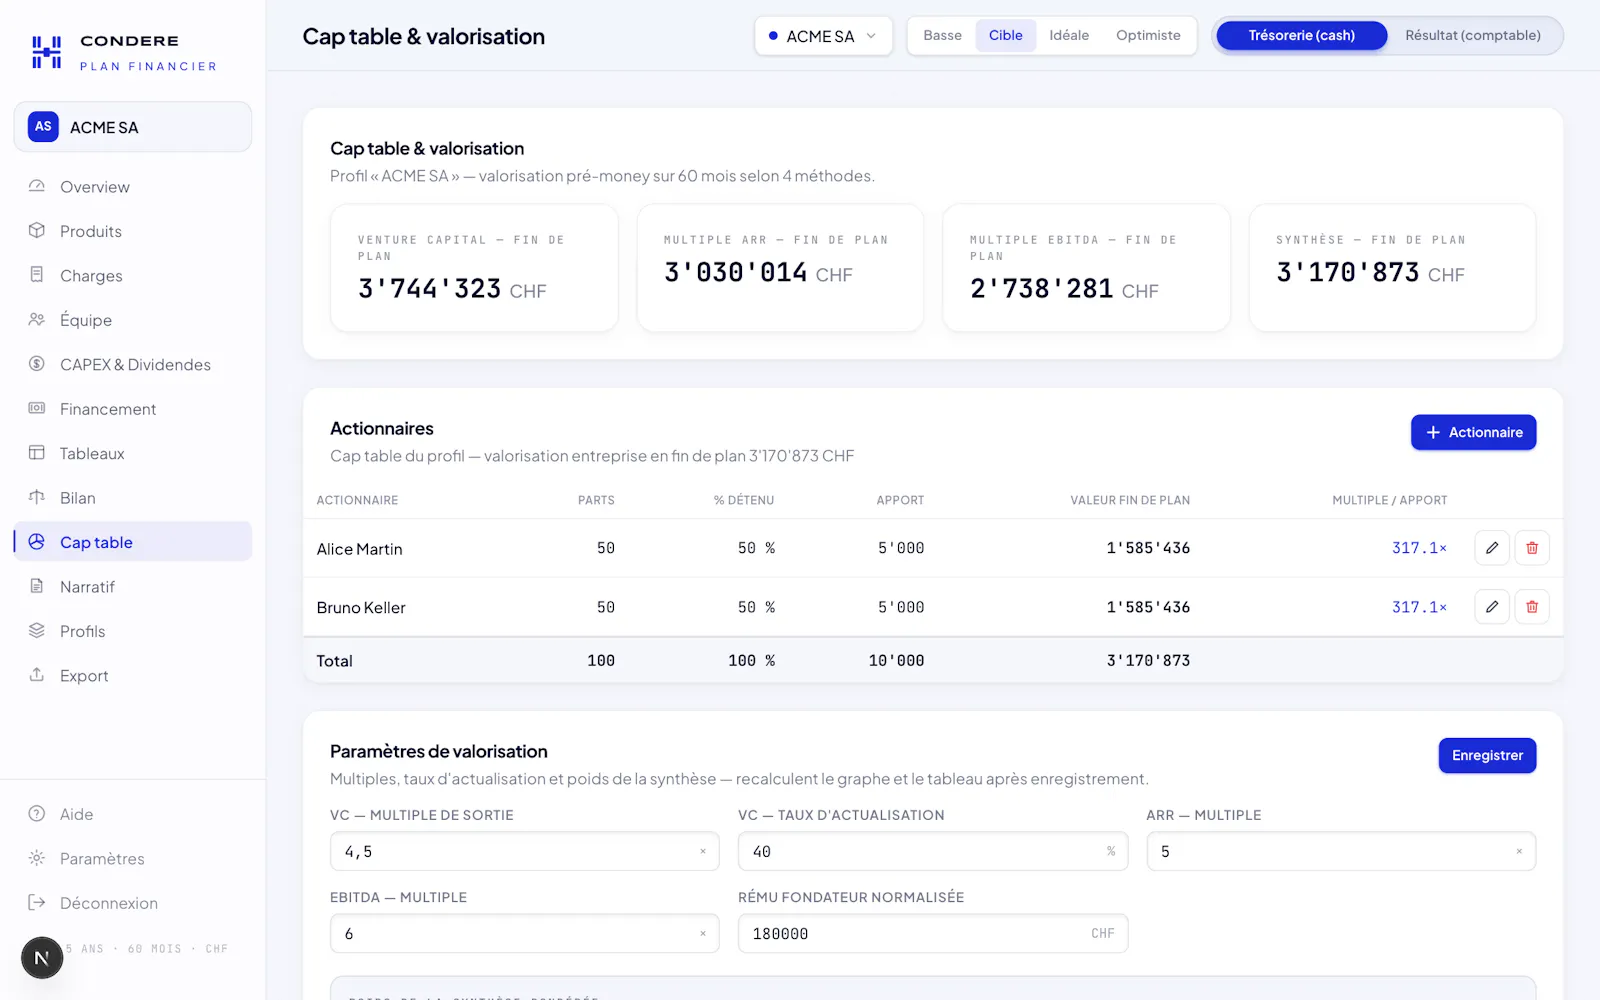The image size is (1600, 1000).
Task: Click the ARR multiple input field
Action: pyautogui.click(x=1341, y=852)
